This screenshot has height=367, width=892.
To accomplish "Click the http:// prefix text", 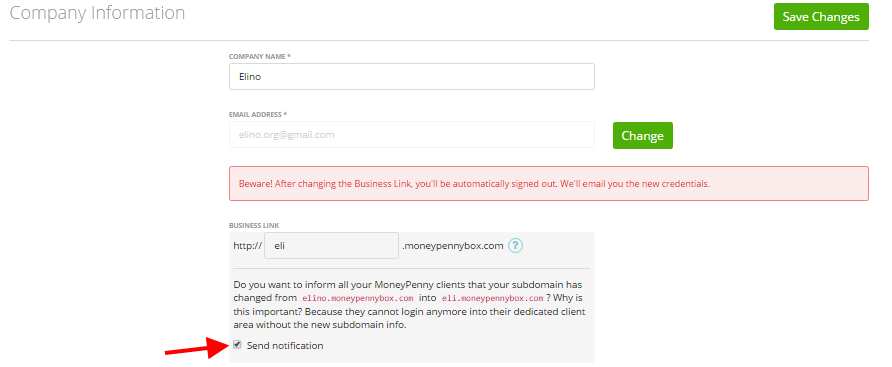I will (247, 246).
